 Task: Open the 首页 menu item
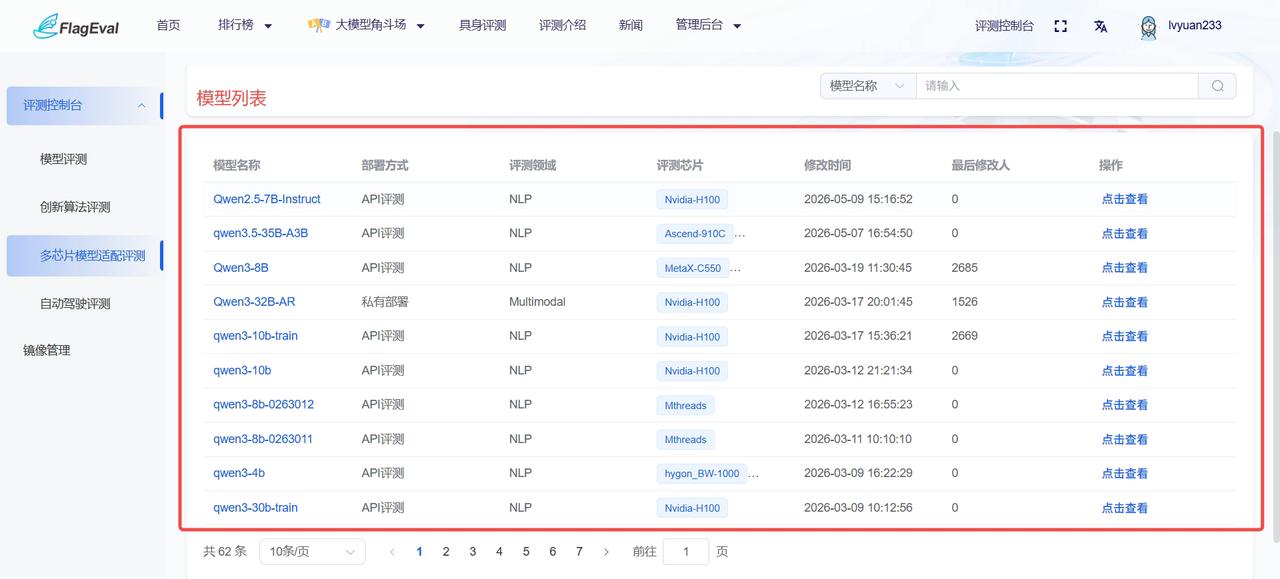click(168, 26)
